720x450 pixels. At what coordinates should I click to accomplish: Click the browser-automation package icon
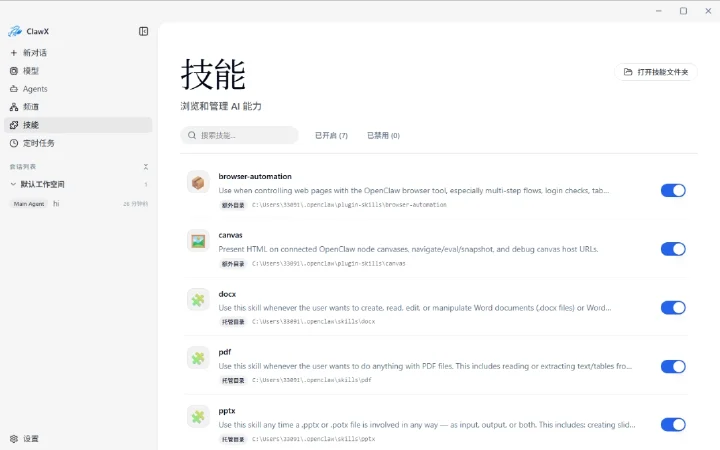(198, 182)
